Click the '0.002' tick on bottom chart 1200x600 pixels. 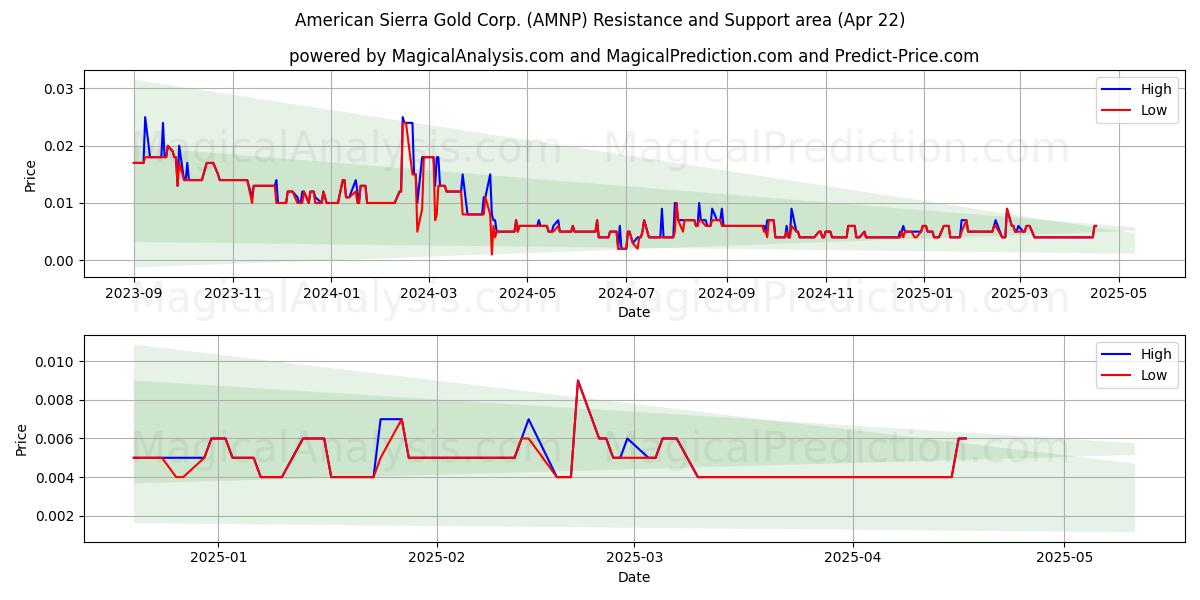tap(56, 517)
